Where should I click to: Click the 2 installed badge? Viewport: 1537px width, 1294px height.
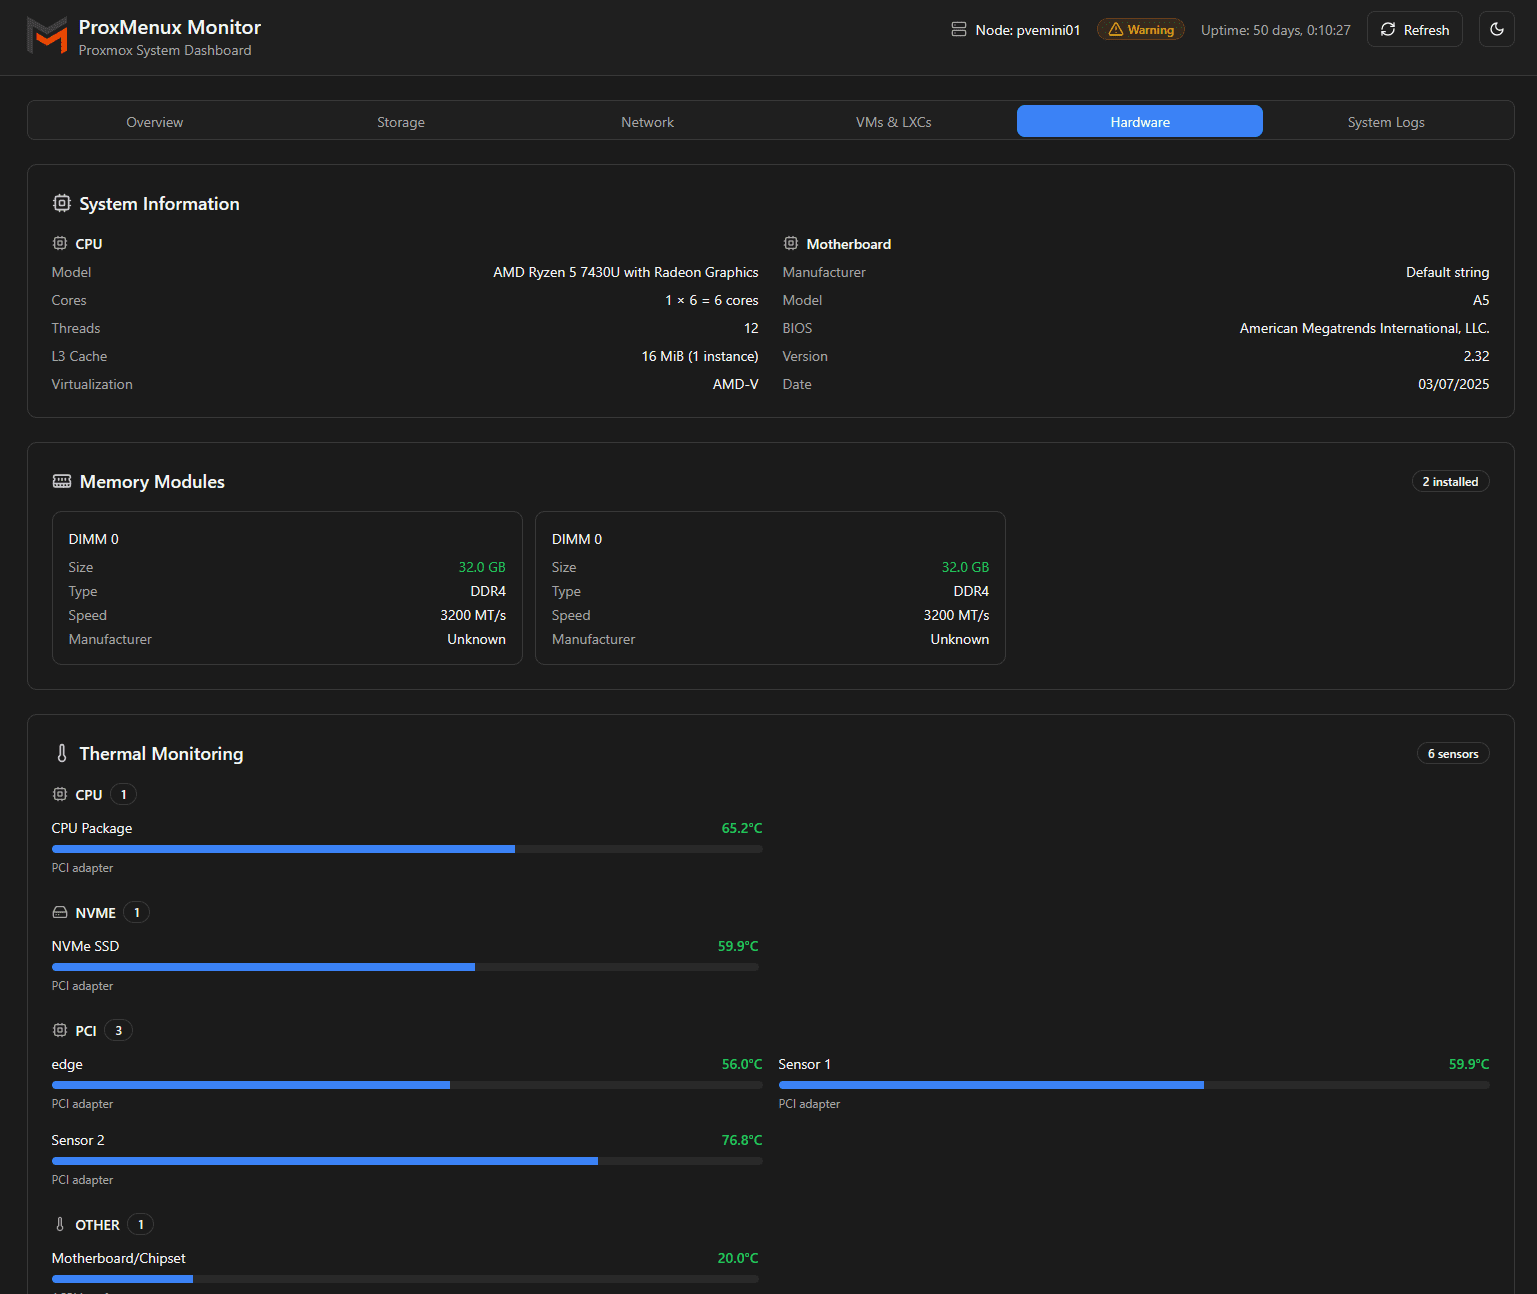point(1450,481)
